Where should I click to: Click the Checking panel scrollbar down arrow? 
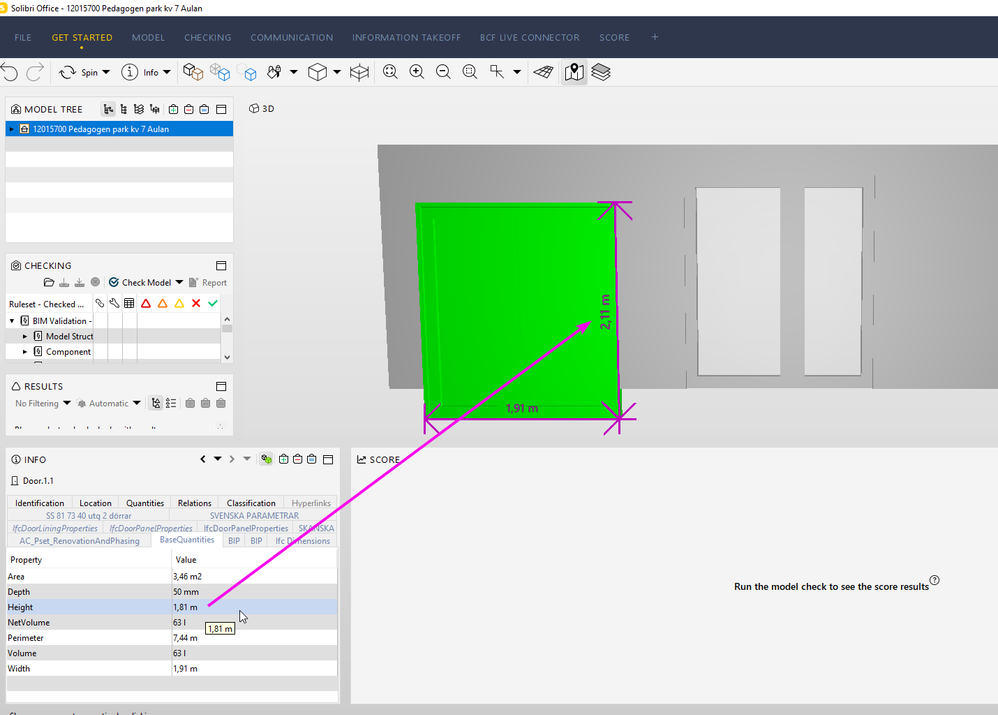pyautogui.click(x=227, y=357)
